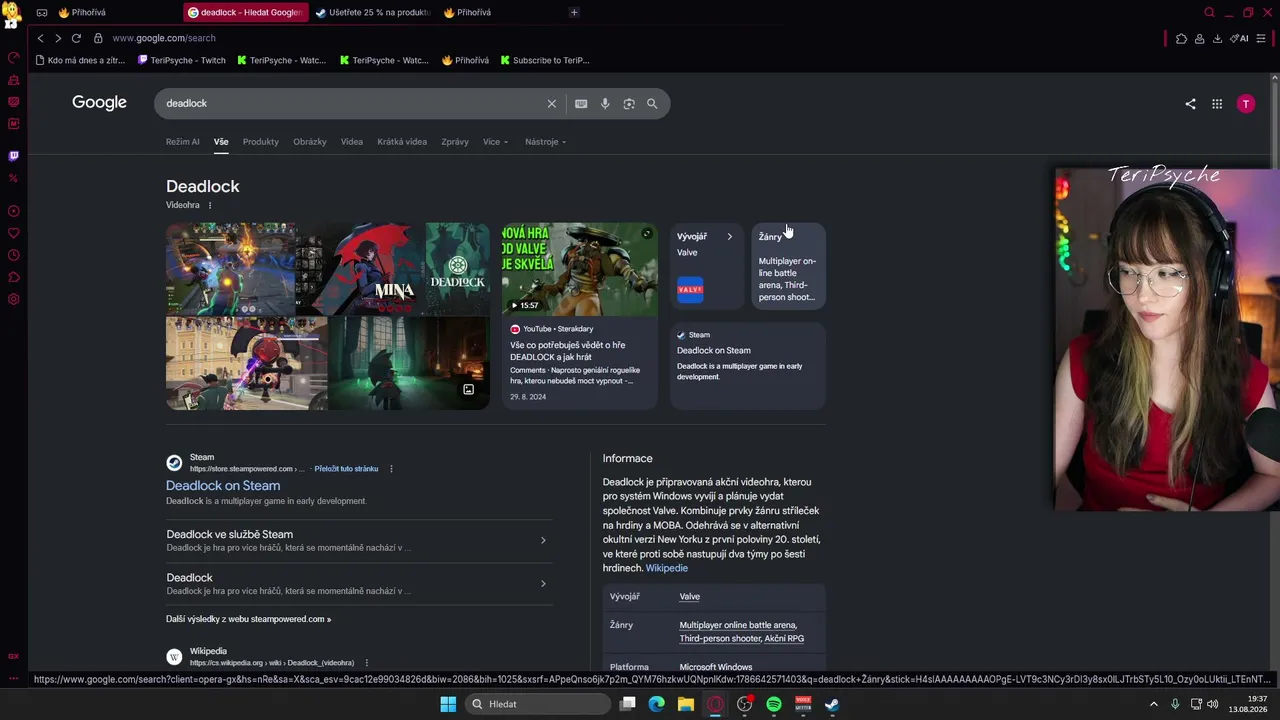Open Spotify from the taskbar
Image resolution: width=1280 pixels, height=720 pixels.
(774, 704)
